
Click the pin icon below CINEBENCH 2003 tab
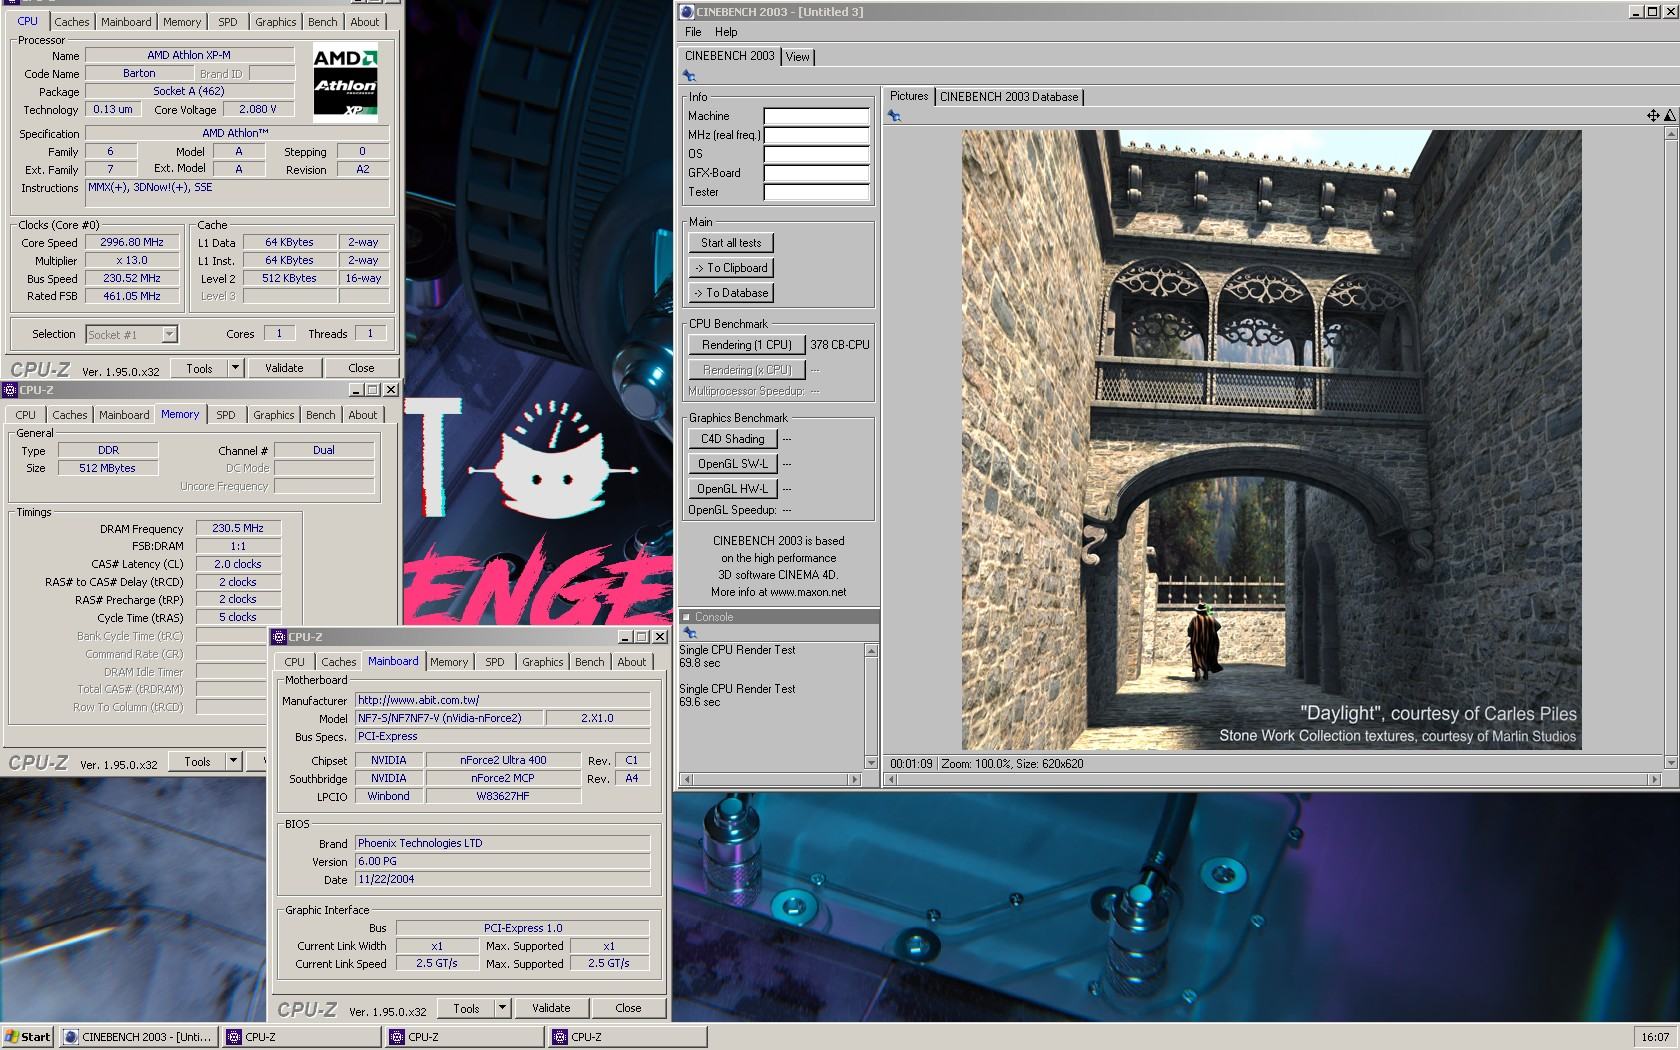click(689, 76)
